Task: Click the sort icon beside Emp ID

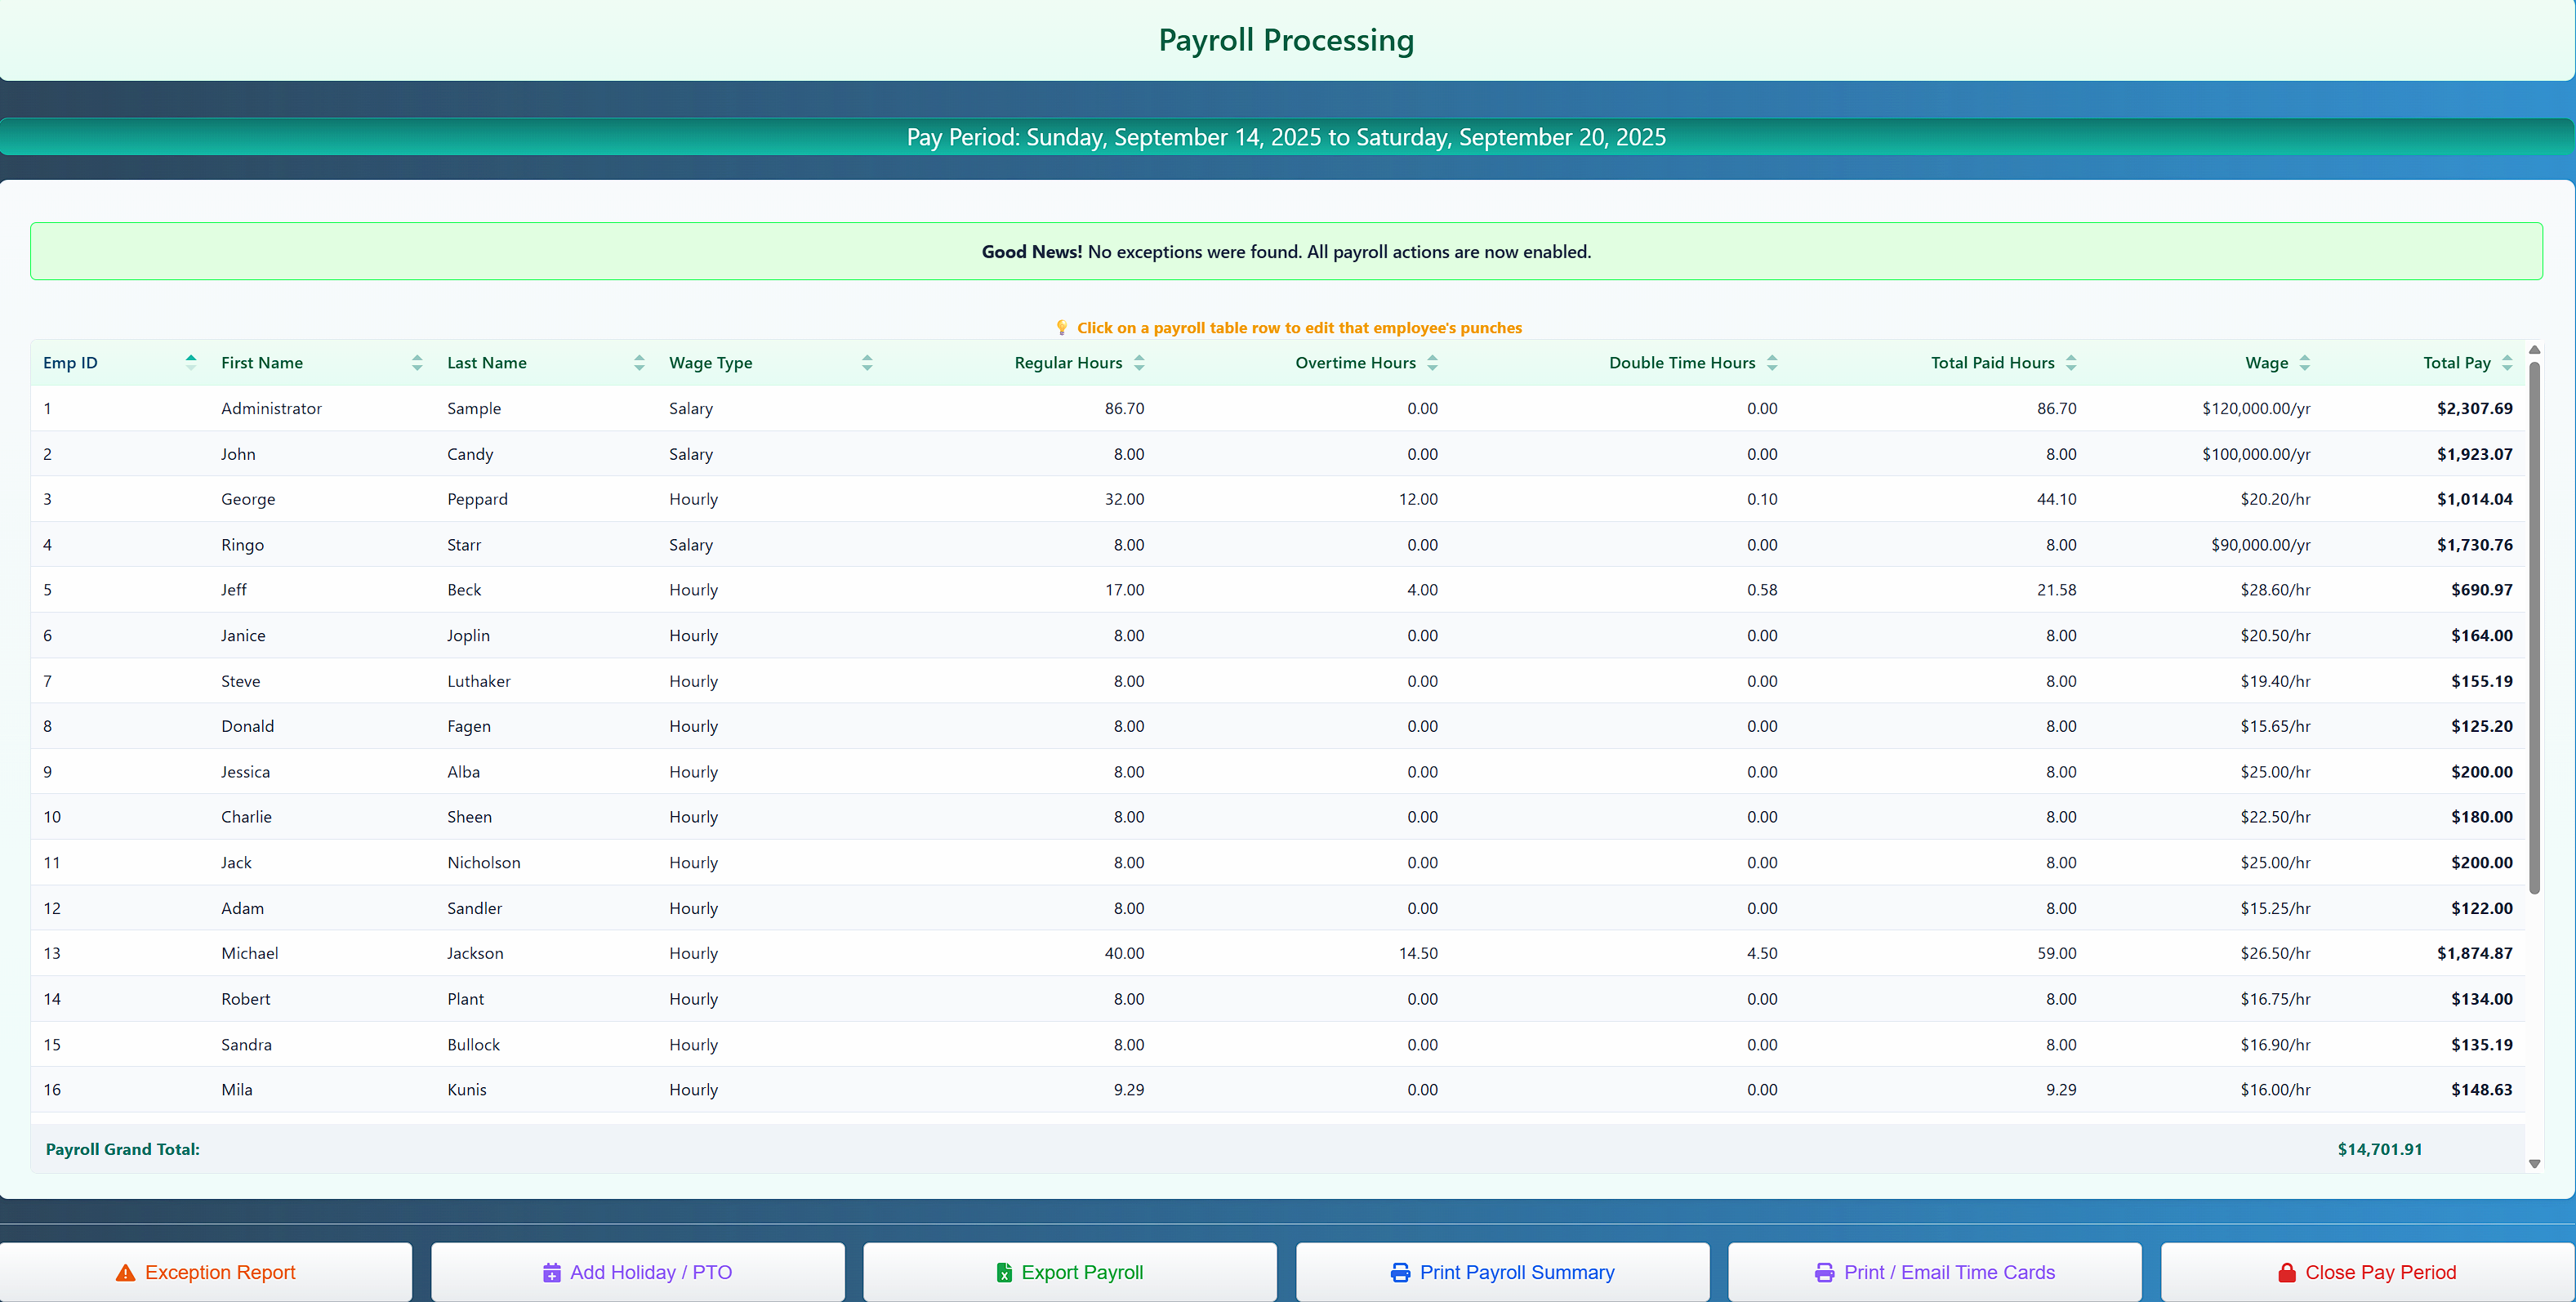Action: pyautogui.click(x=190, y=362)
